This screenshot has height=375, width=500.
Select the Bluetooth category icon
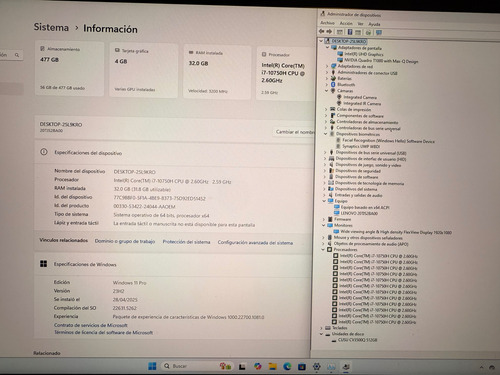[x=333, y=84]
